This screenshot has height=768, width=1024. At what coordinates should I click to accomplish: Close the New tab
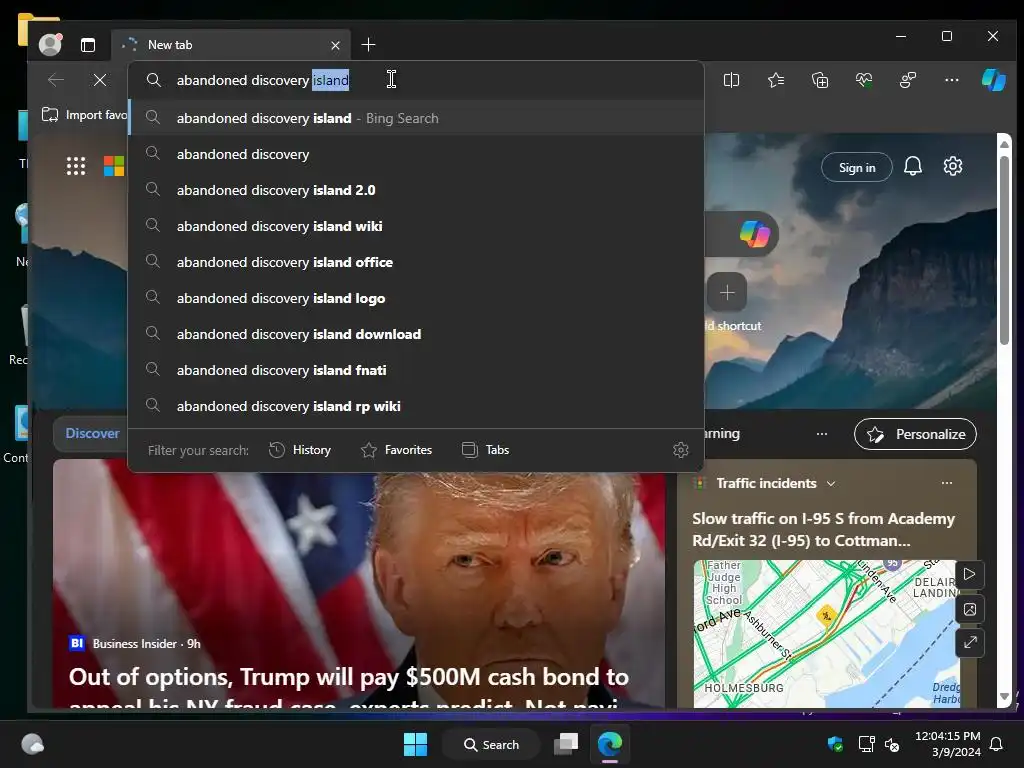[335, 45]
